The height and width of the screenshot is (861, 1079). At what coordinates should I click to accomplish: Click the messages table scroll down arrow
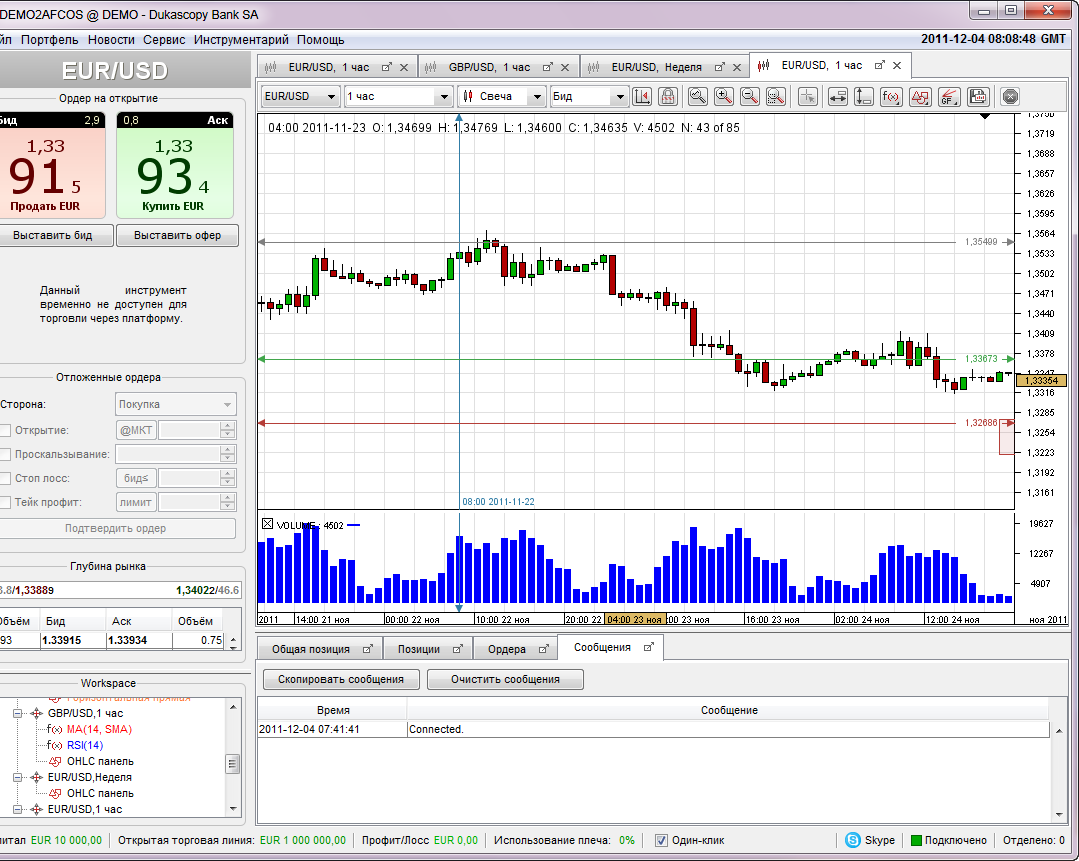[1059, 815]
